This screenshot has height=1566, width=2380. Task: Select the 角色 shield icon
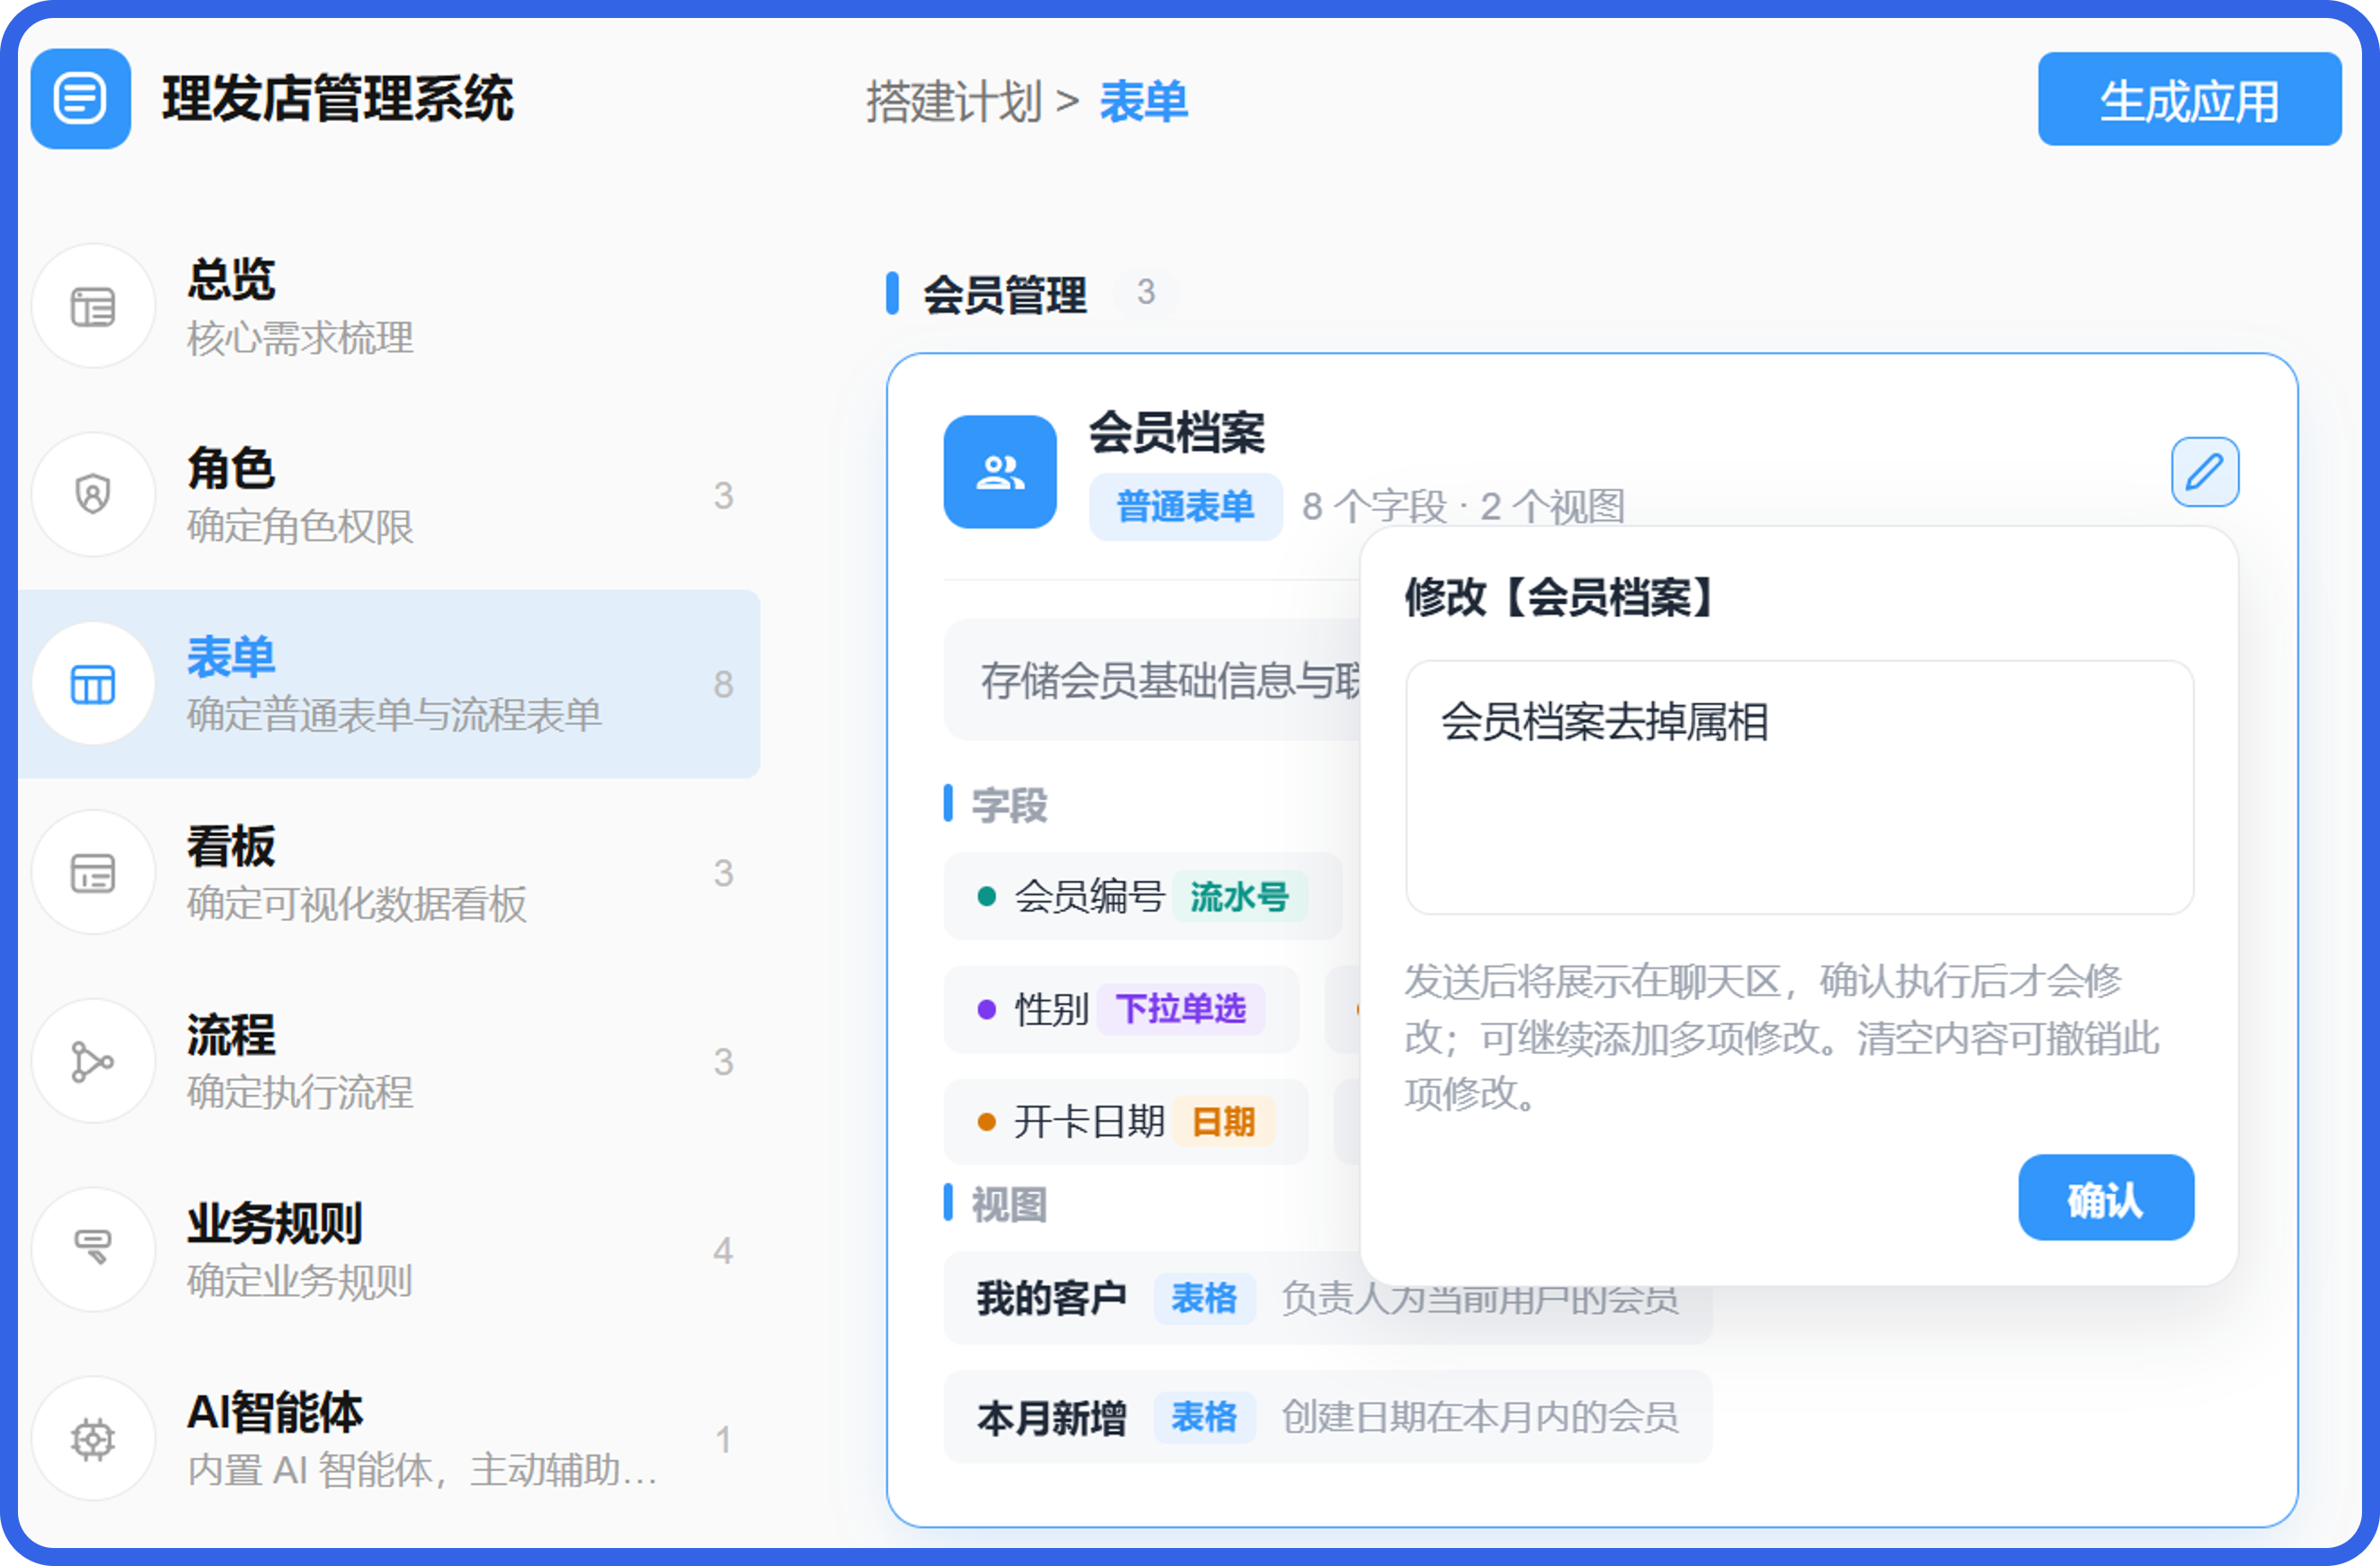[93, 494]
